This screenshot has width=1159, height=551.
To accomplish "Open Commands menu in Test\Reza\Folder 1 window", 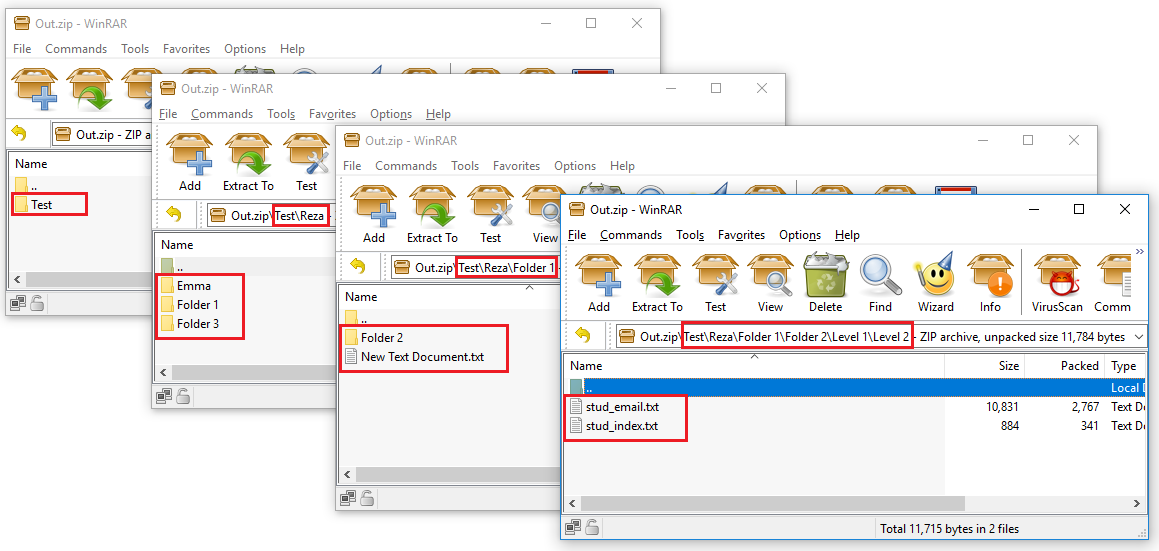I will point(406,166).
